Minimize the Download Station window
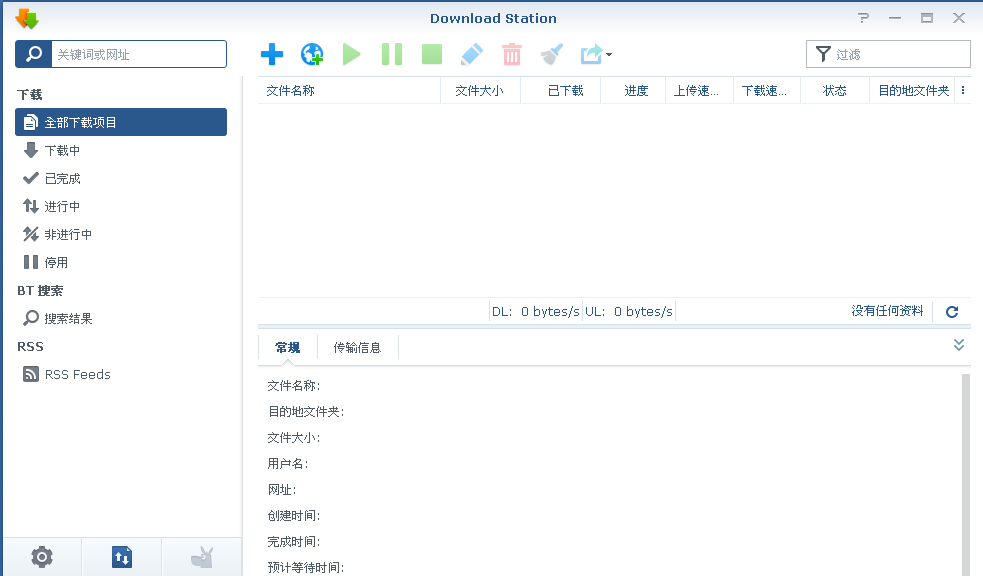This screenshot has height=576, width=983. click(895, 18)
